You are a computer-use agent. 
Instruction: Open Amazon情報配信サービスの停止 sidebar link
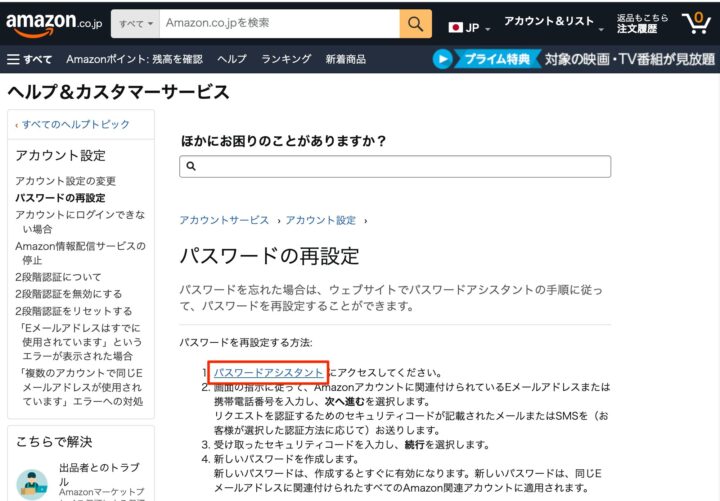coord(80,253)
